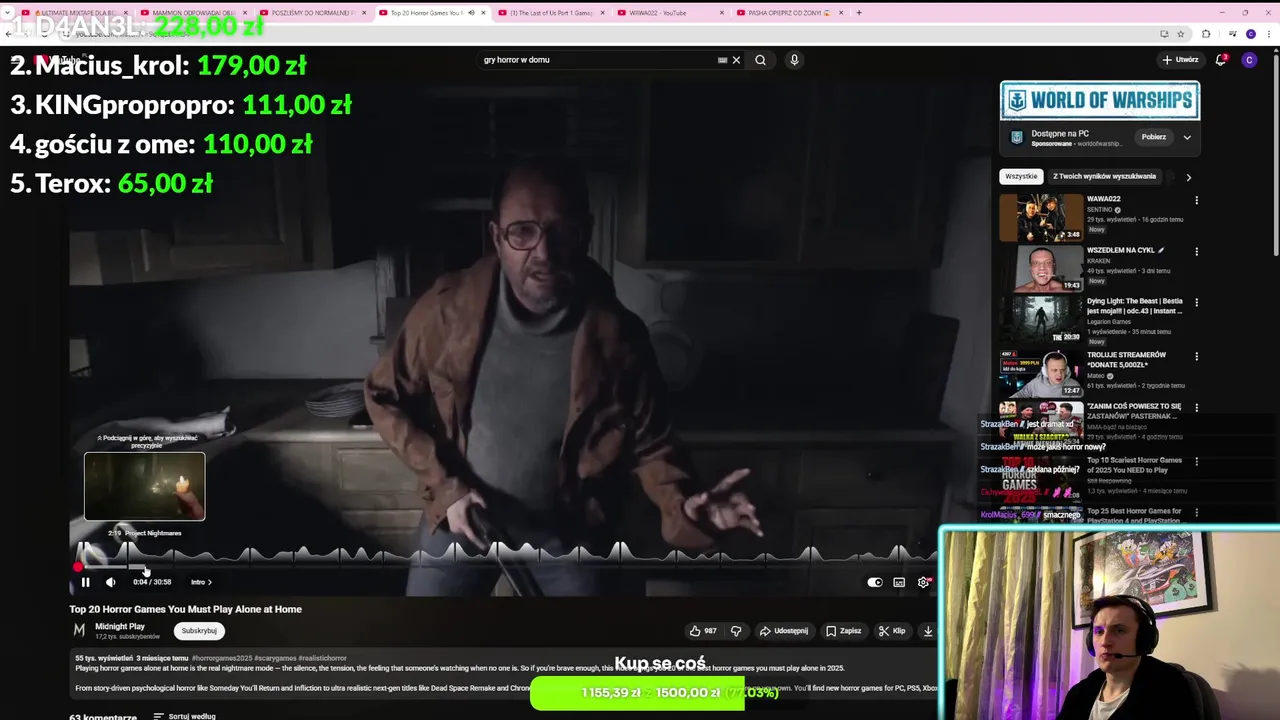Open options menu for WAWA022 video

click(1196, 200)
